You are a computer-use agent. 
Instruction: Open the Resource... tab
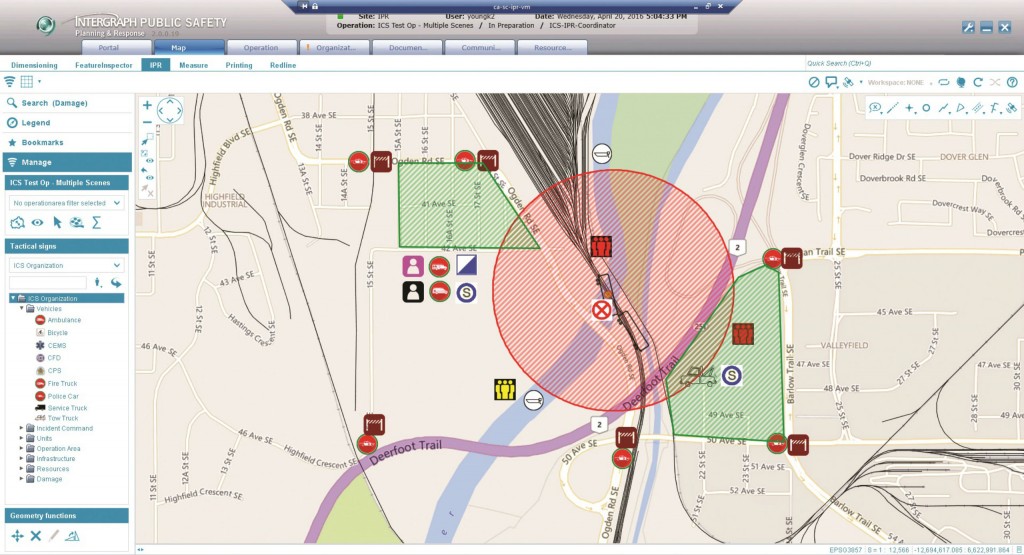552,48
